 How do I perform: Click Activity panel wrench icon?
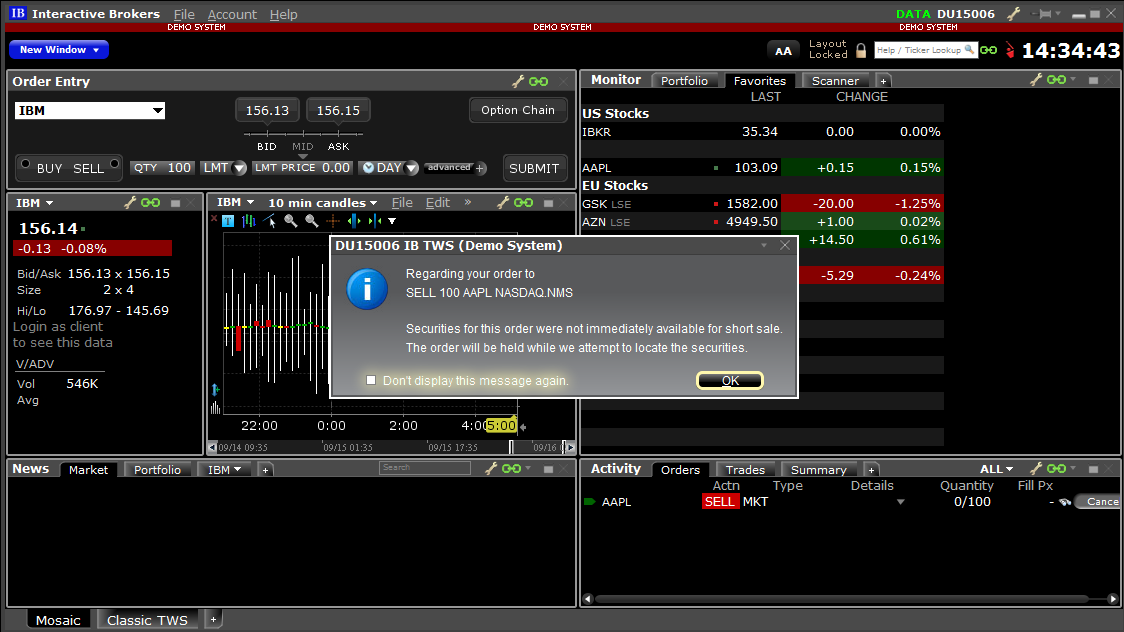pyautogui.click(x=1036, y=469)
